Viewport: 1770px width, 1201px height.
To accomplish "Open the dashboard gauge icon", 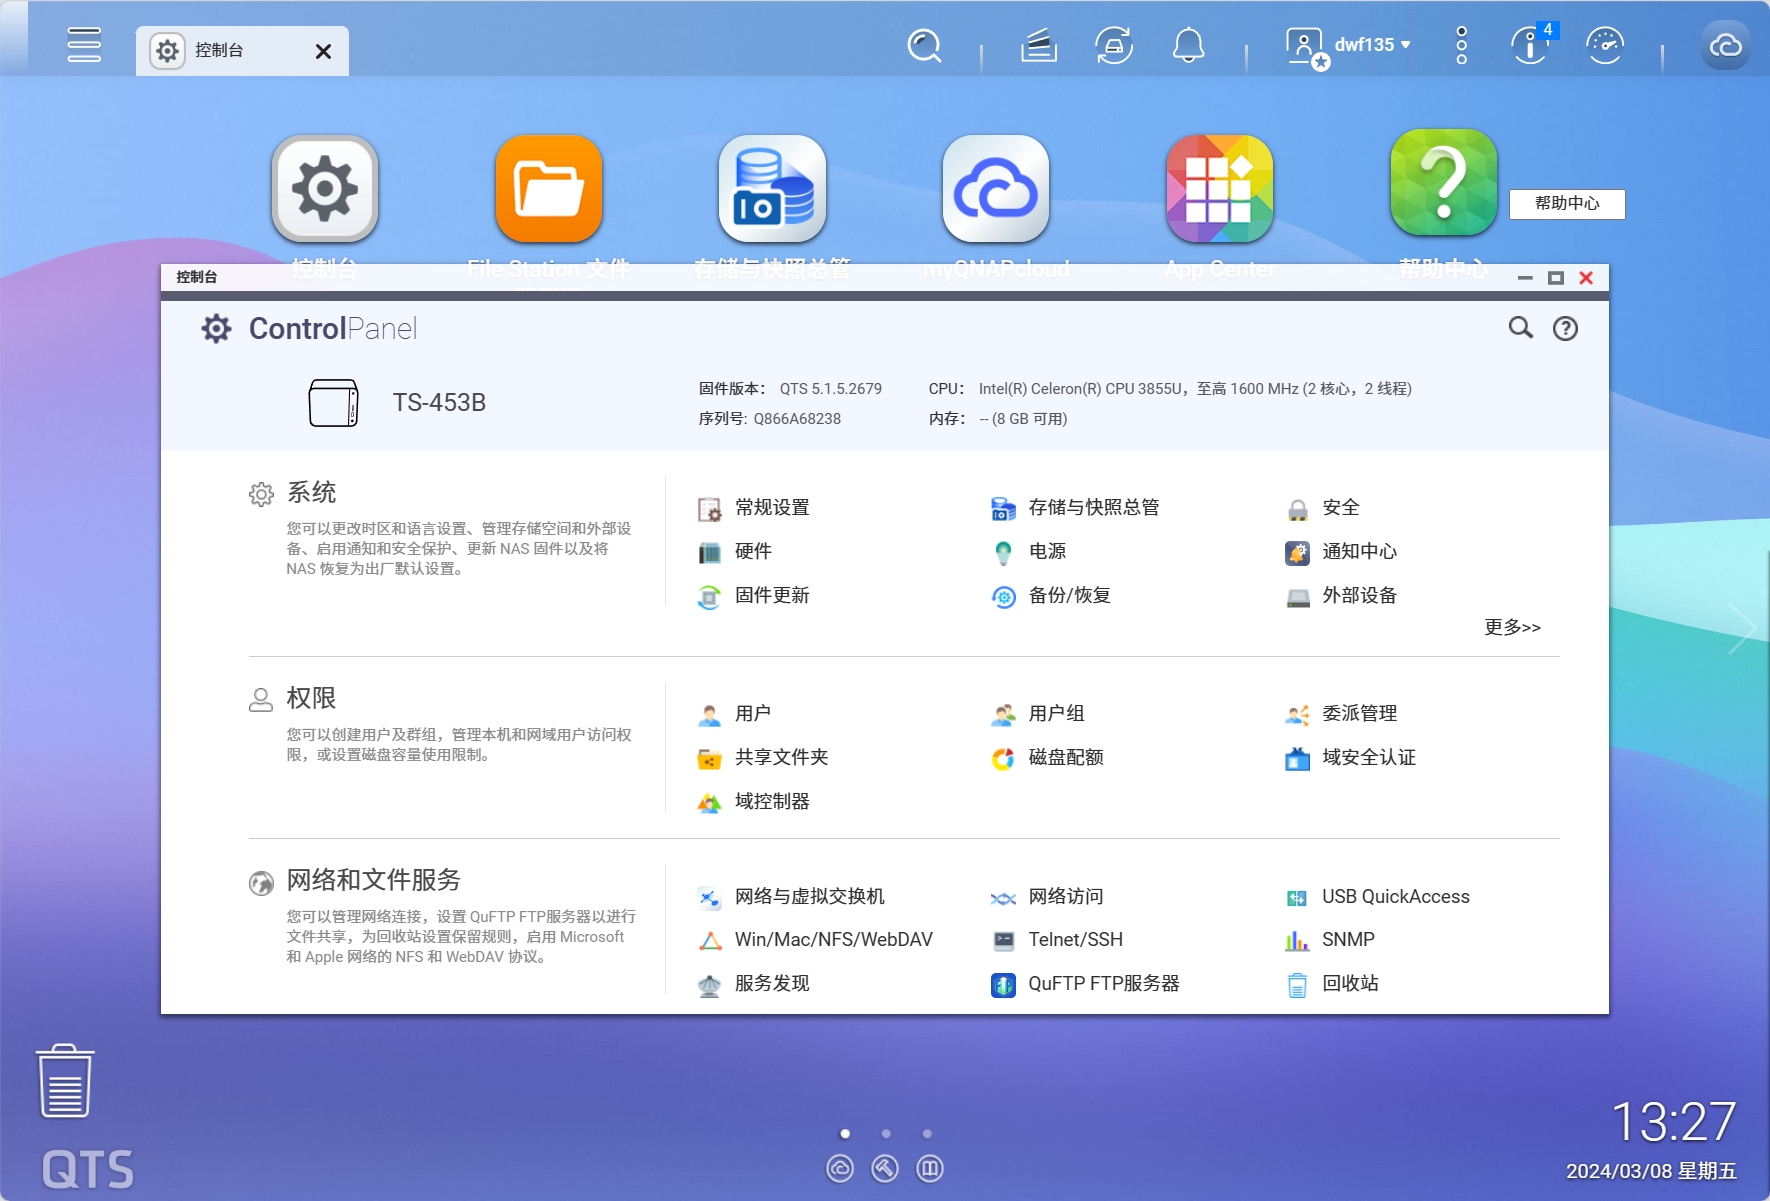I will coord(1605,46).
